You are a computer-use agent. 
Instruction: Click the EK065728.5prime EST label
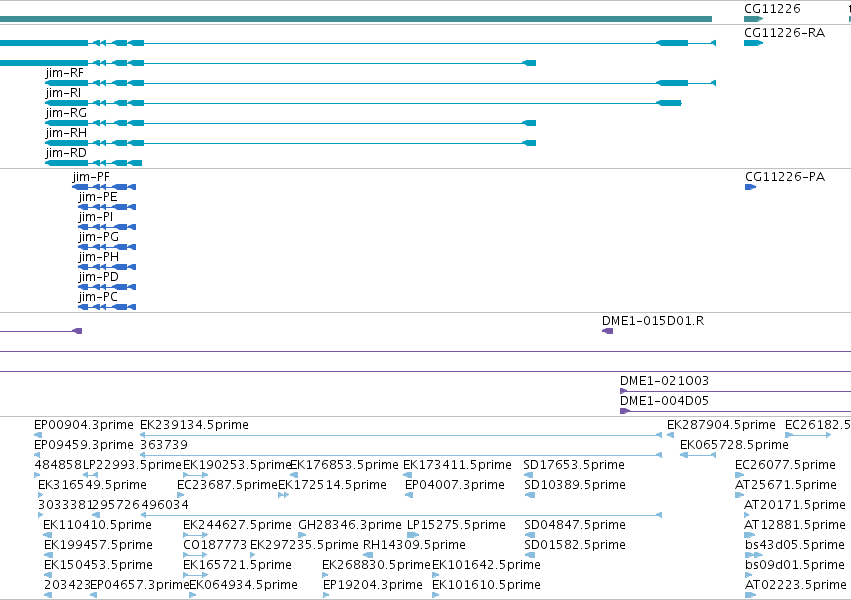pyautogui.click(x=734, y=445)
